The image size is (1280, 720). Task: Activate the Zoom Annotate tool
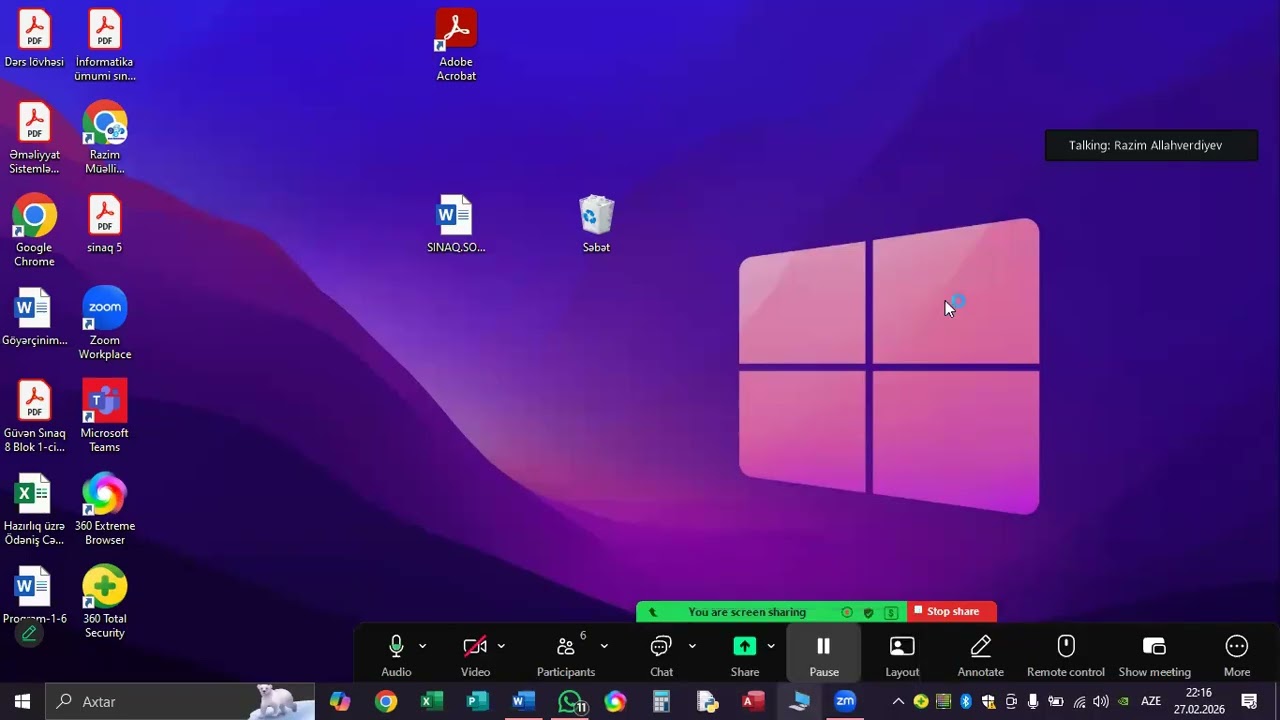point(980,655)
